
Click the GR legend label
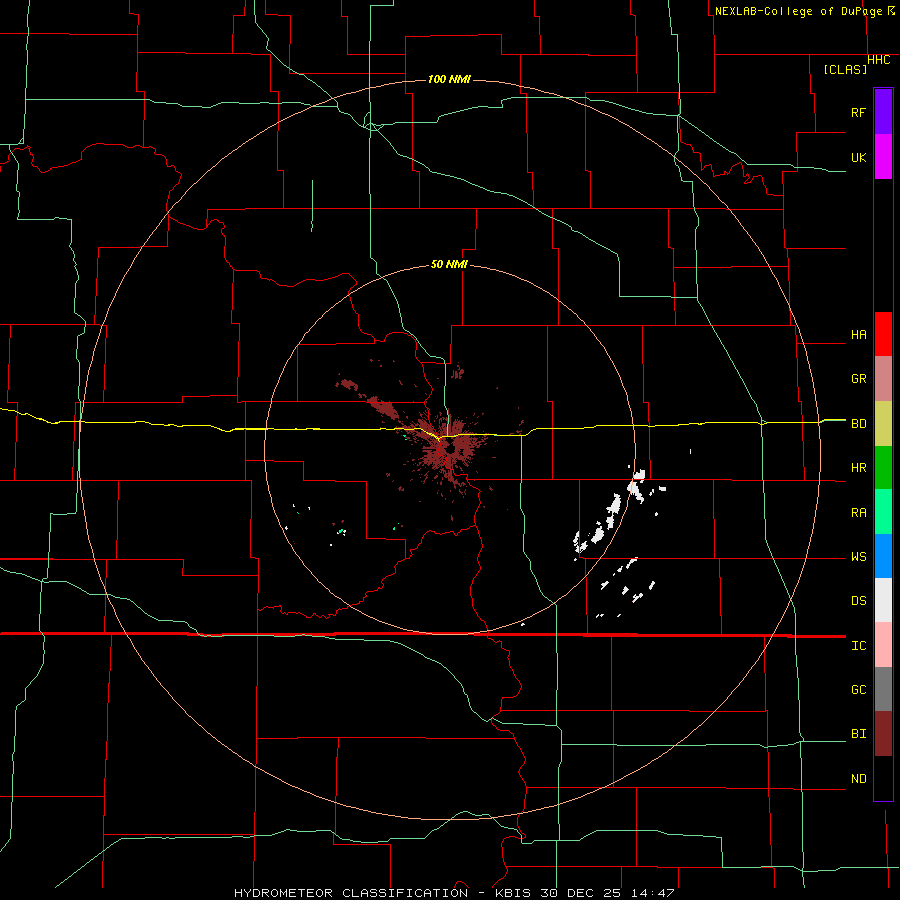pos(858,379)
